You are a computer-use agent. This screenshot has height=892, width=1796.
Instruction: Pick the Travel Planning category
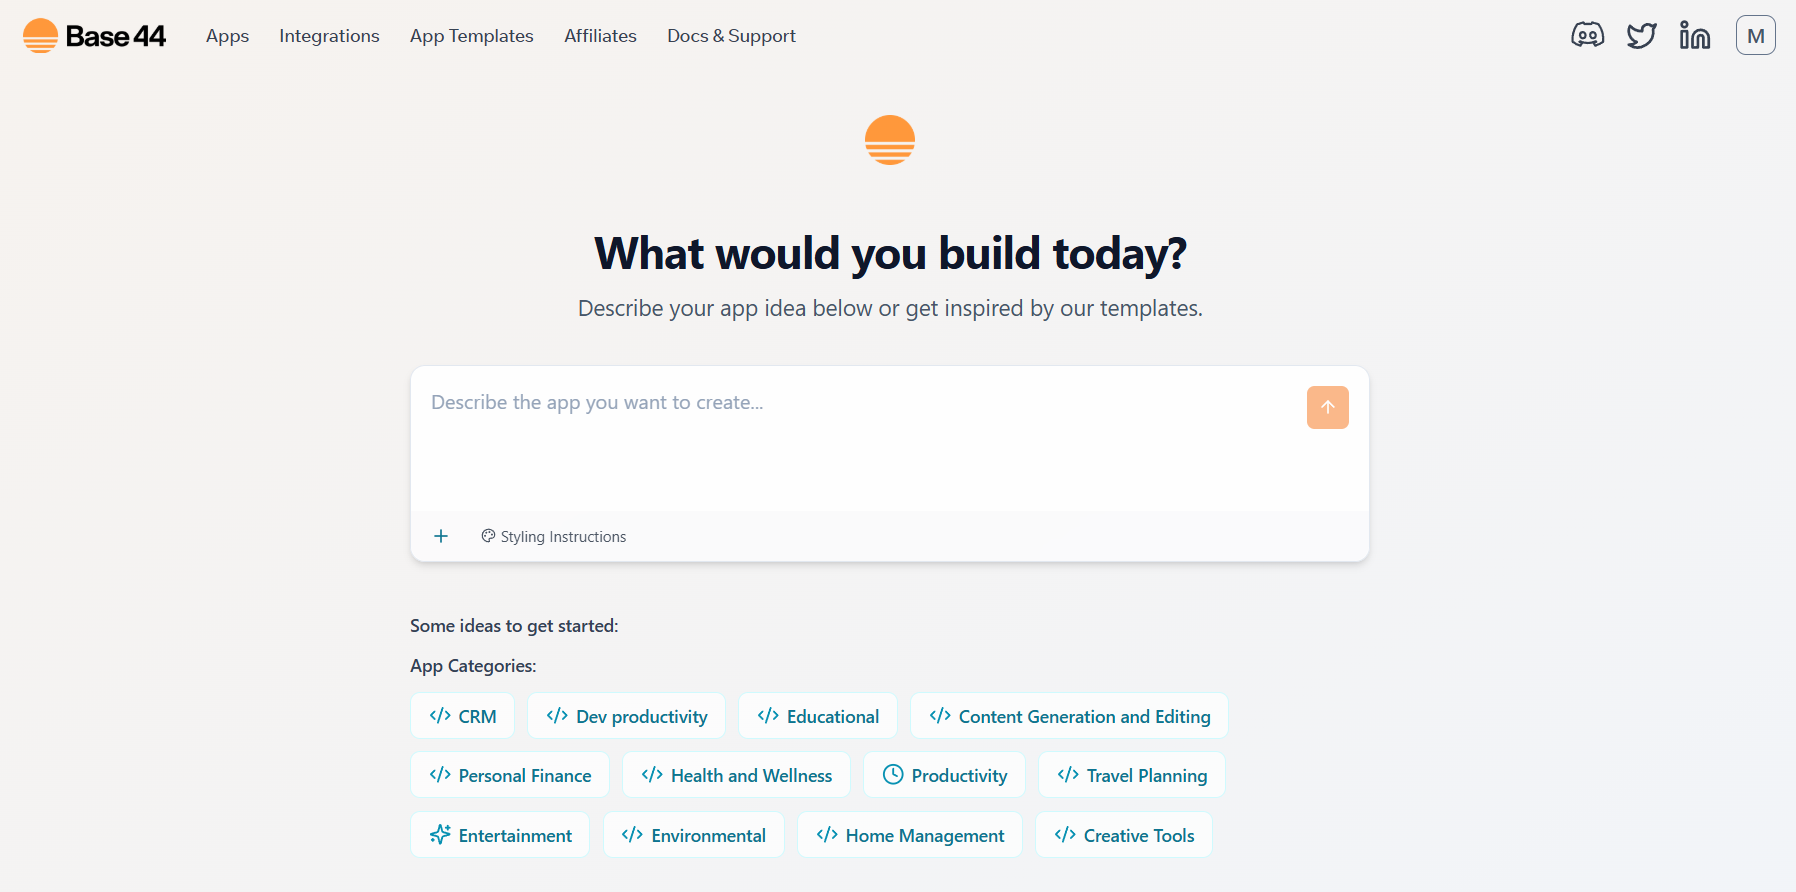[x=1132, y=775]
